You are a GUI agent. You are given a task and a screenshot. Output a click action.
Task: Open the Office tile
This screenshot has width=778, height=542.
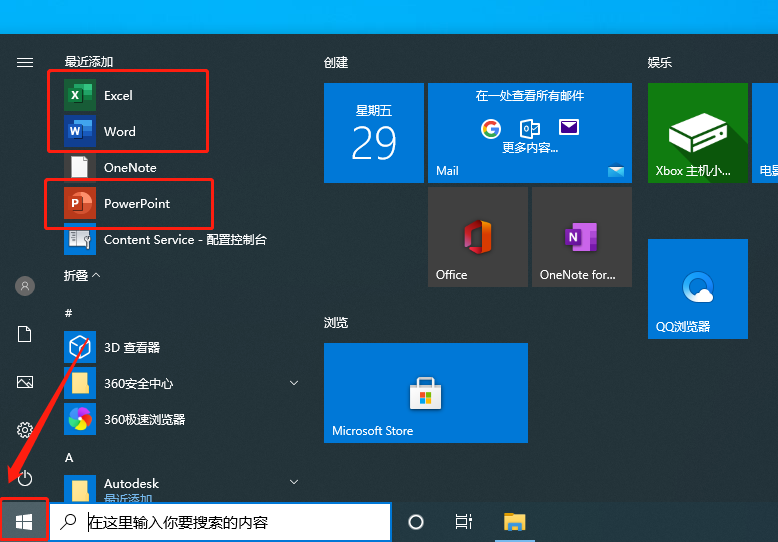[x=477, y=237]
